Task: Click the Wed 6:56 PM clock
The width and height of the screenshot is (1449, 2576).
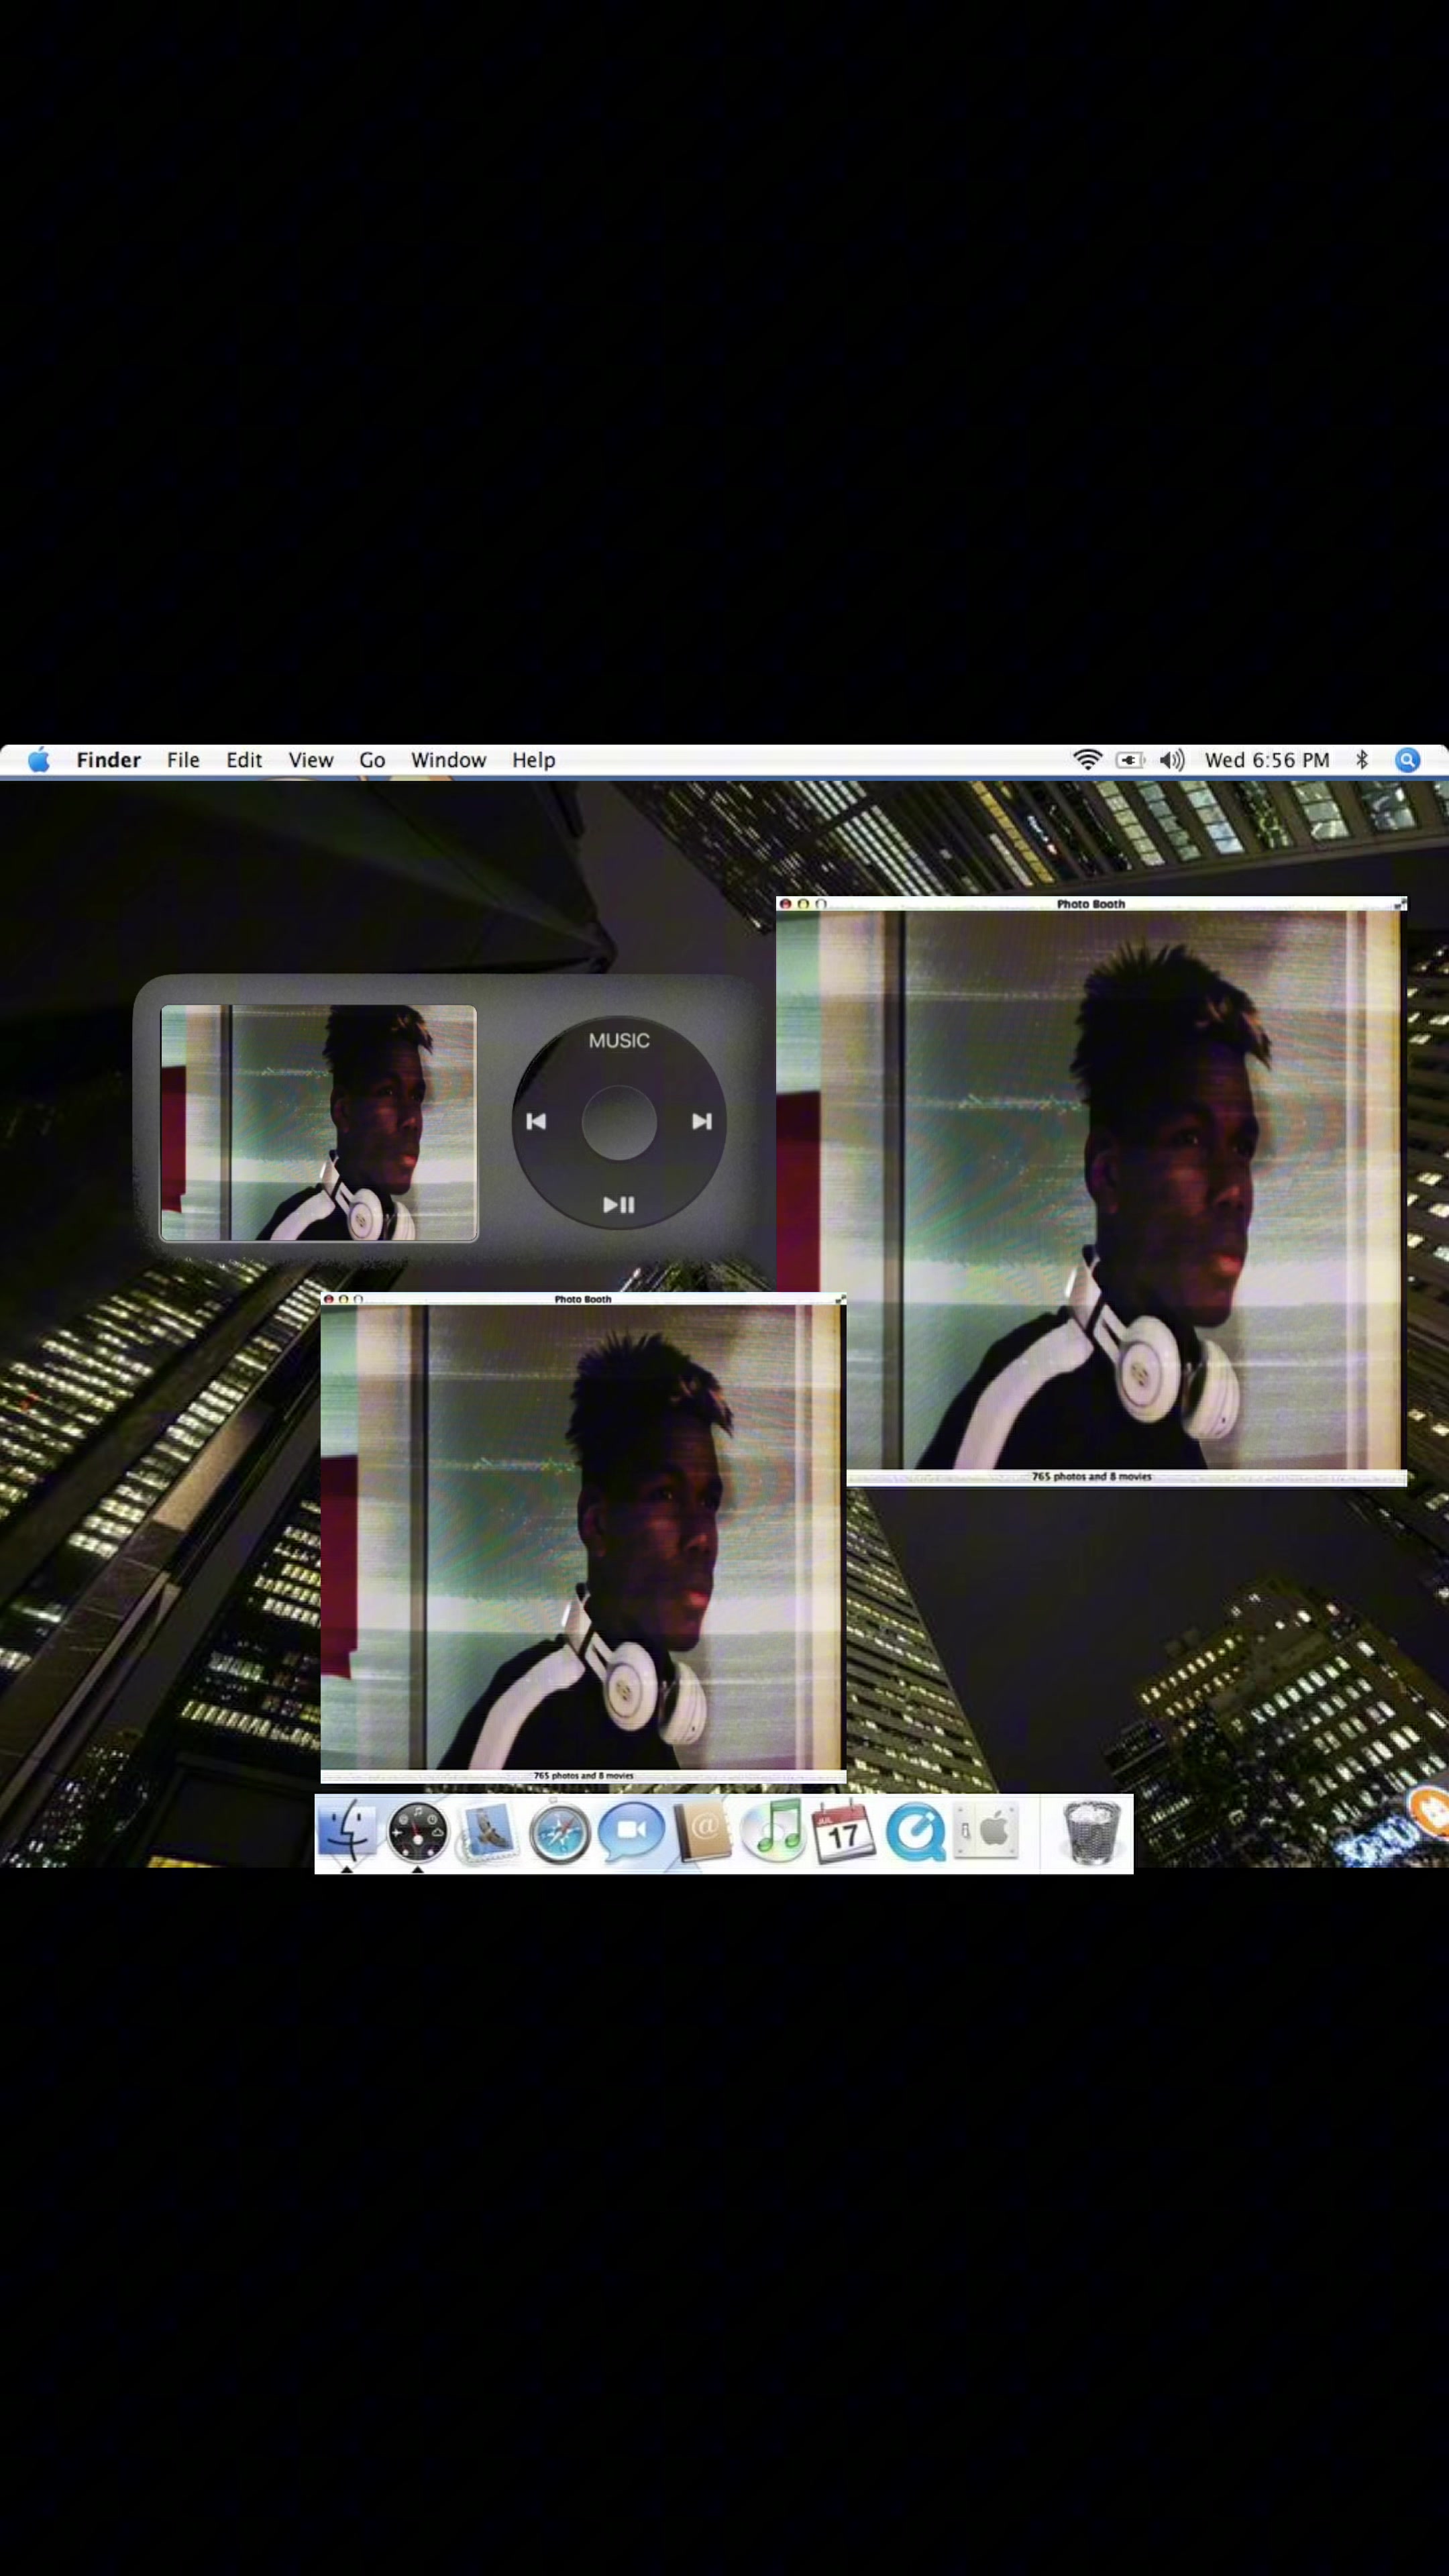Action: 1267,760
